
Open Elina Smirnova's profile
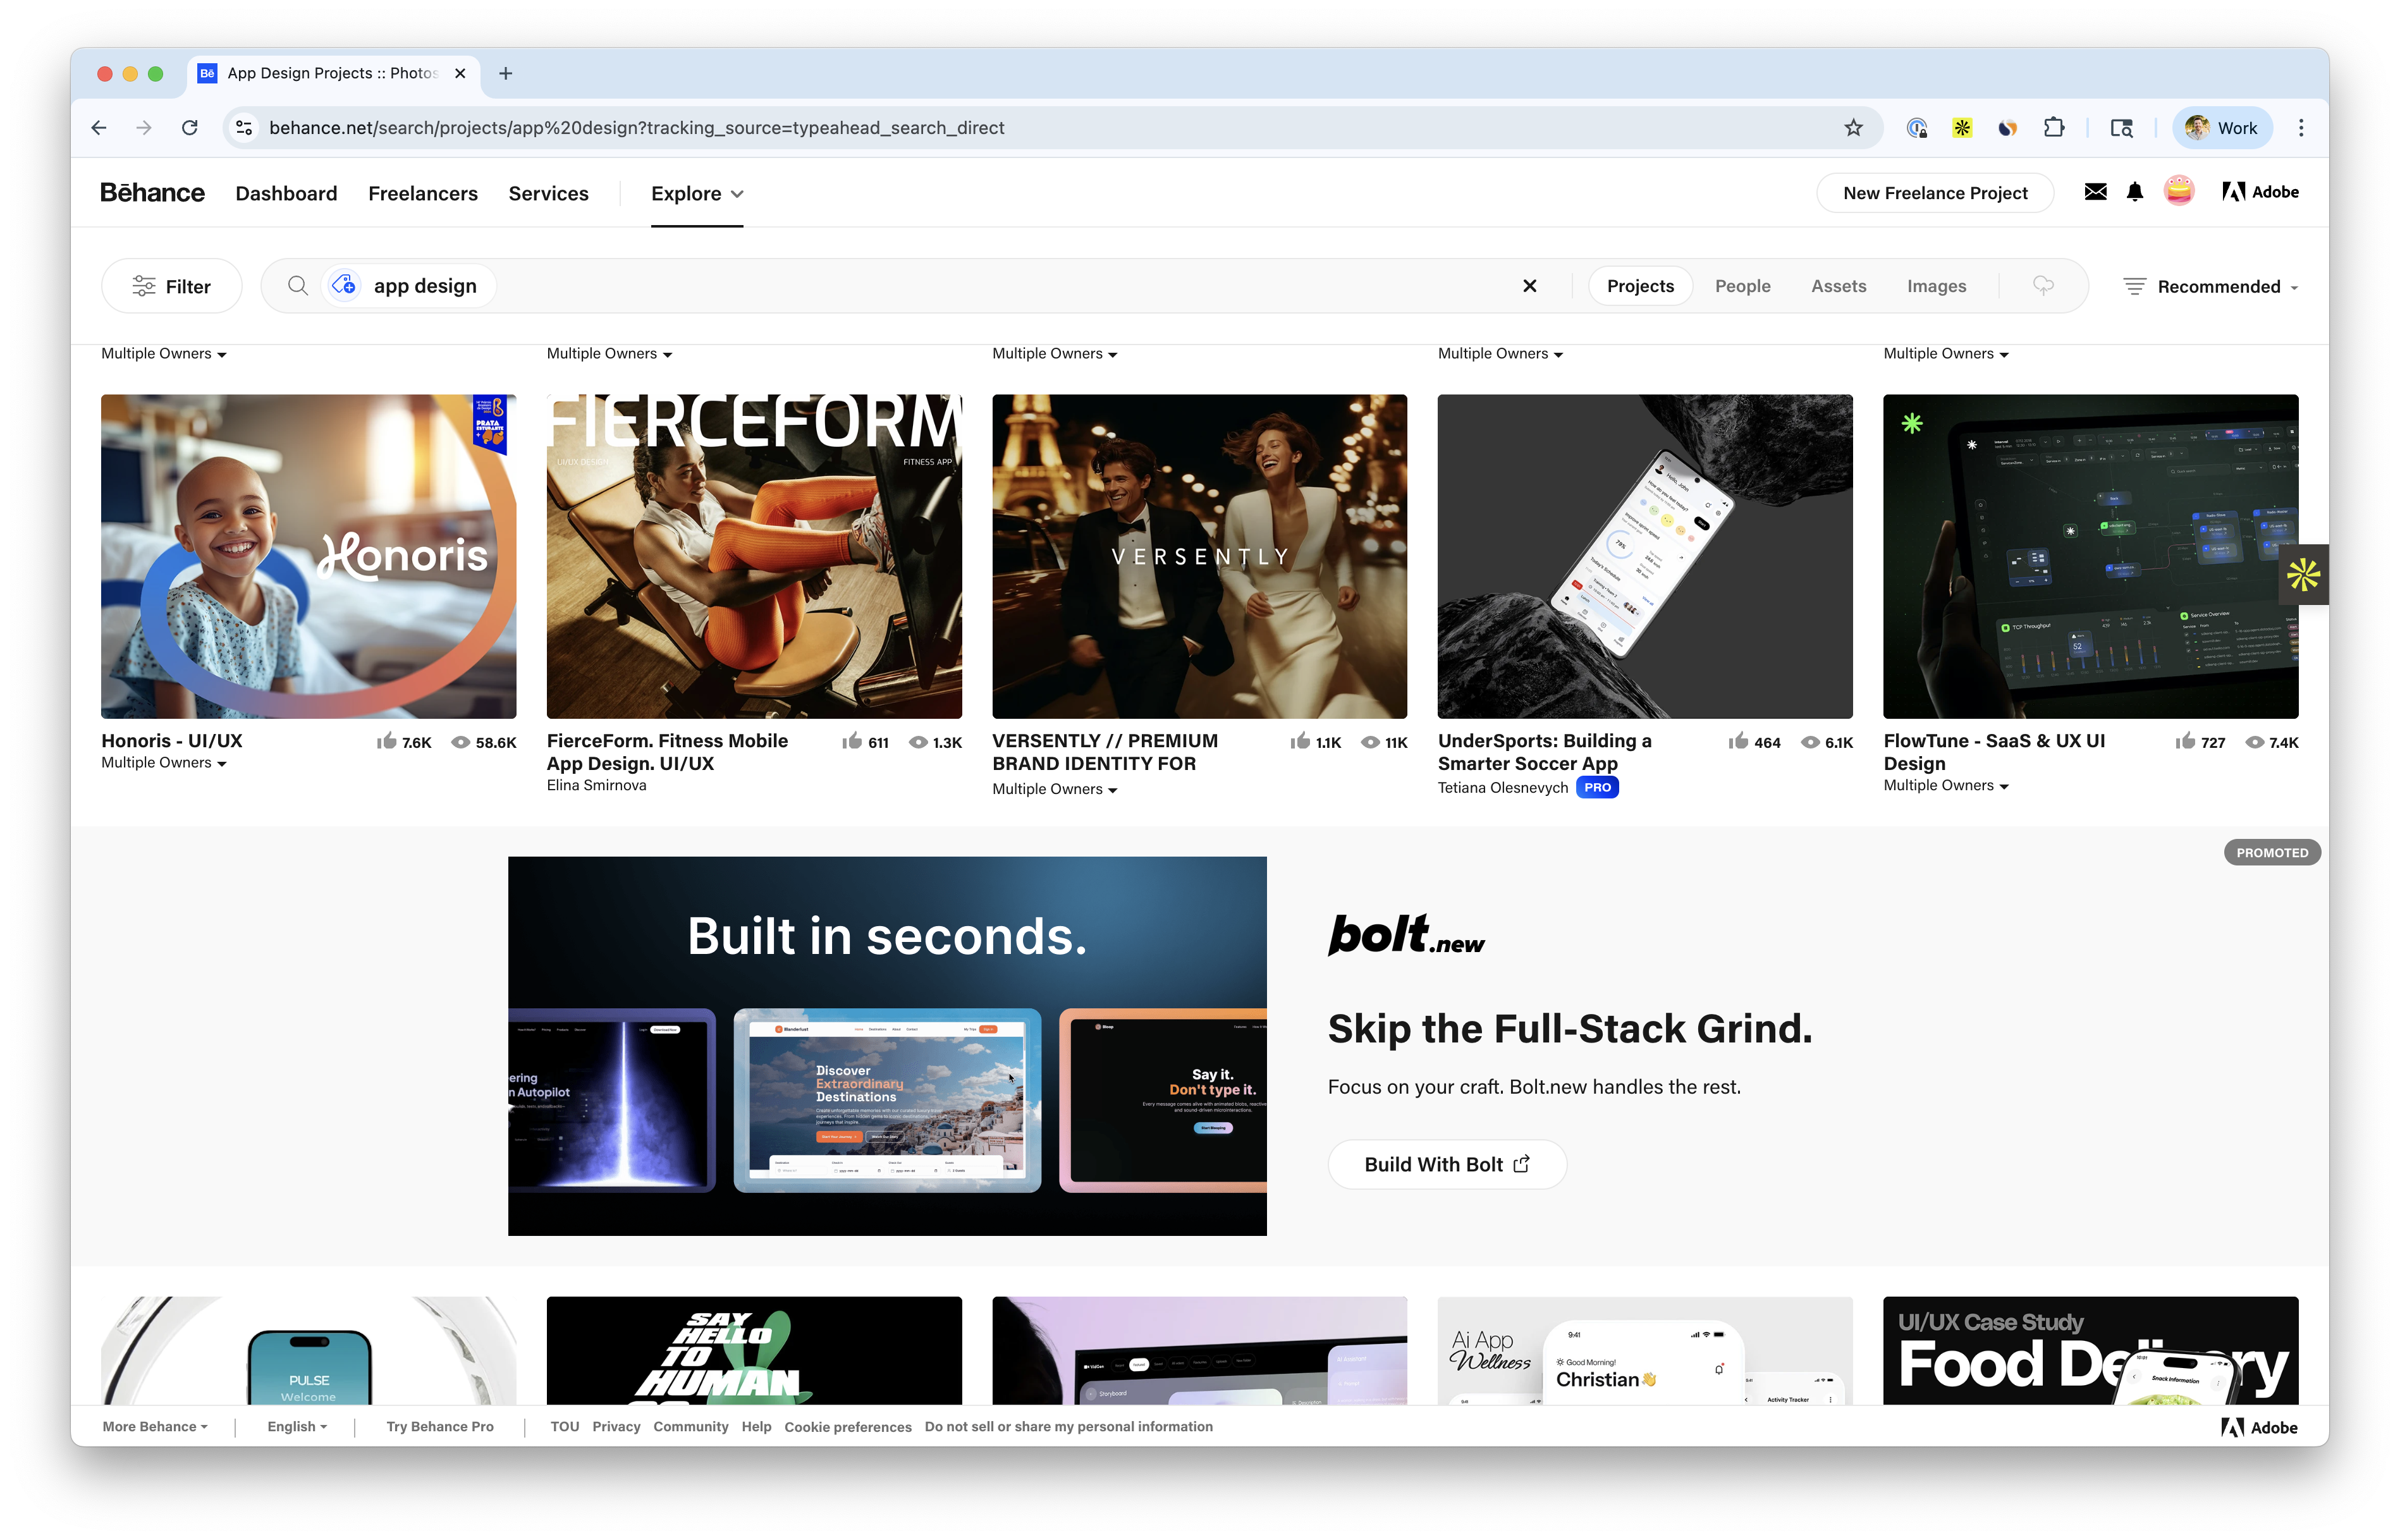(596, 786)
